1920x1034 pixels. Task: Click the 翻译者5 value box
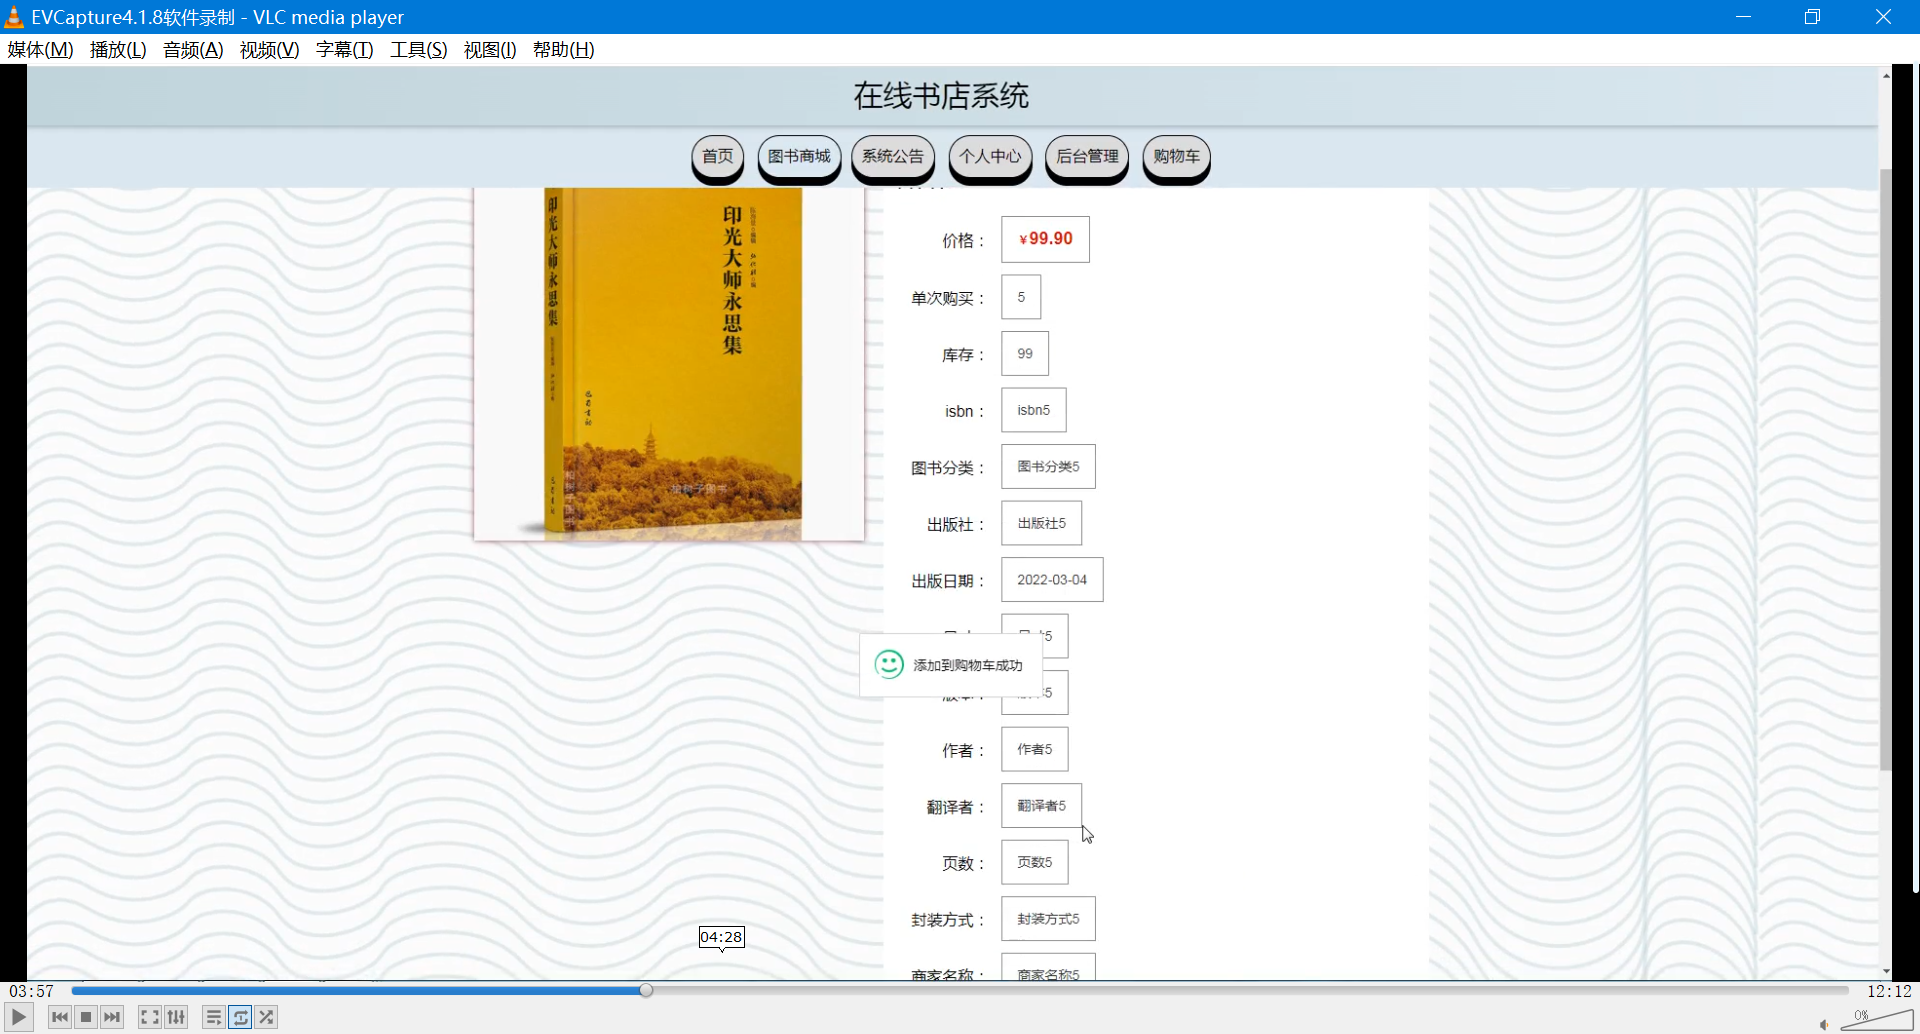[x=1041, y=806]
